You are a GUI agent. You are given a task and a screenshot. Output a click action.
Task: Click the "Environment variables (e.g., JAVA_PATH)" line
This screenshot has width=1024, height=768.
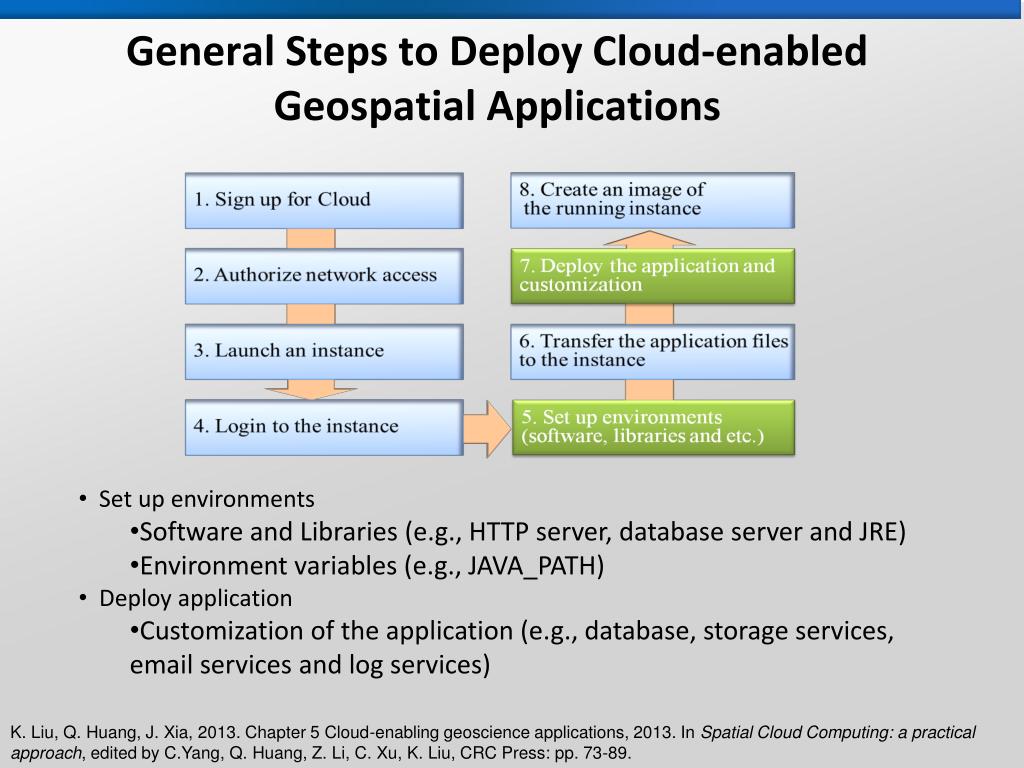point(367,566)
